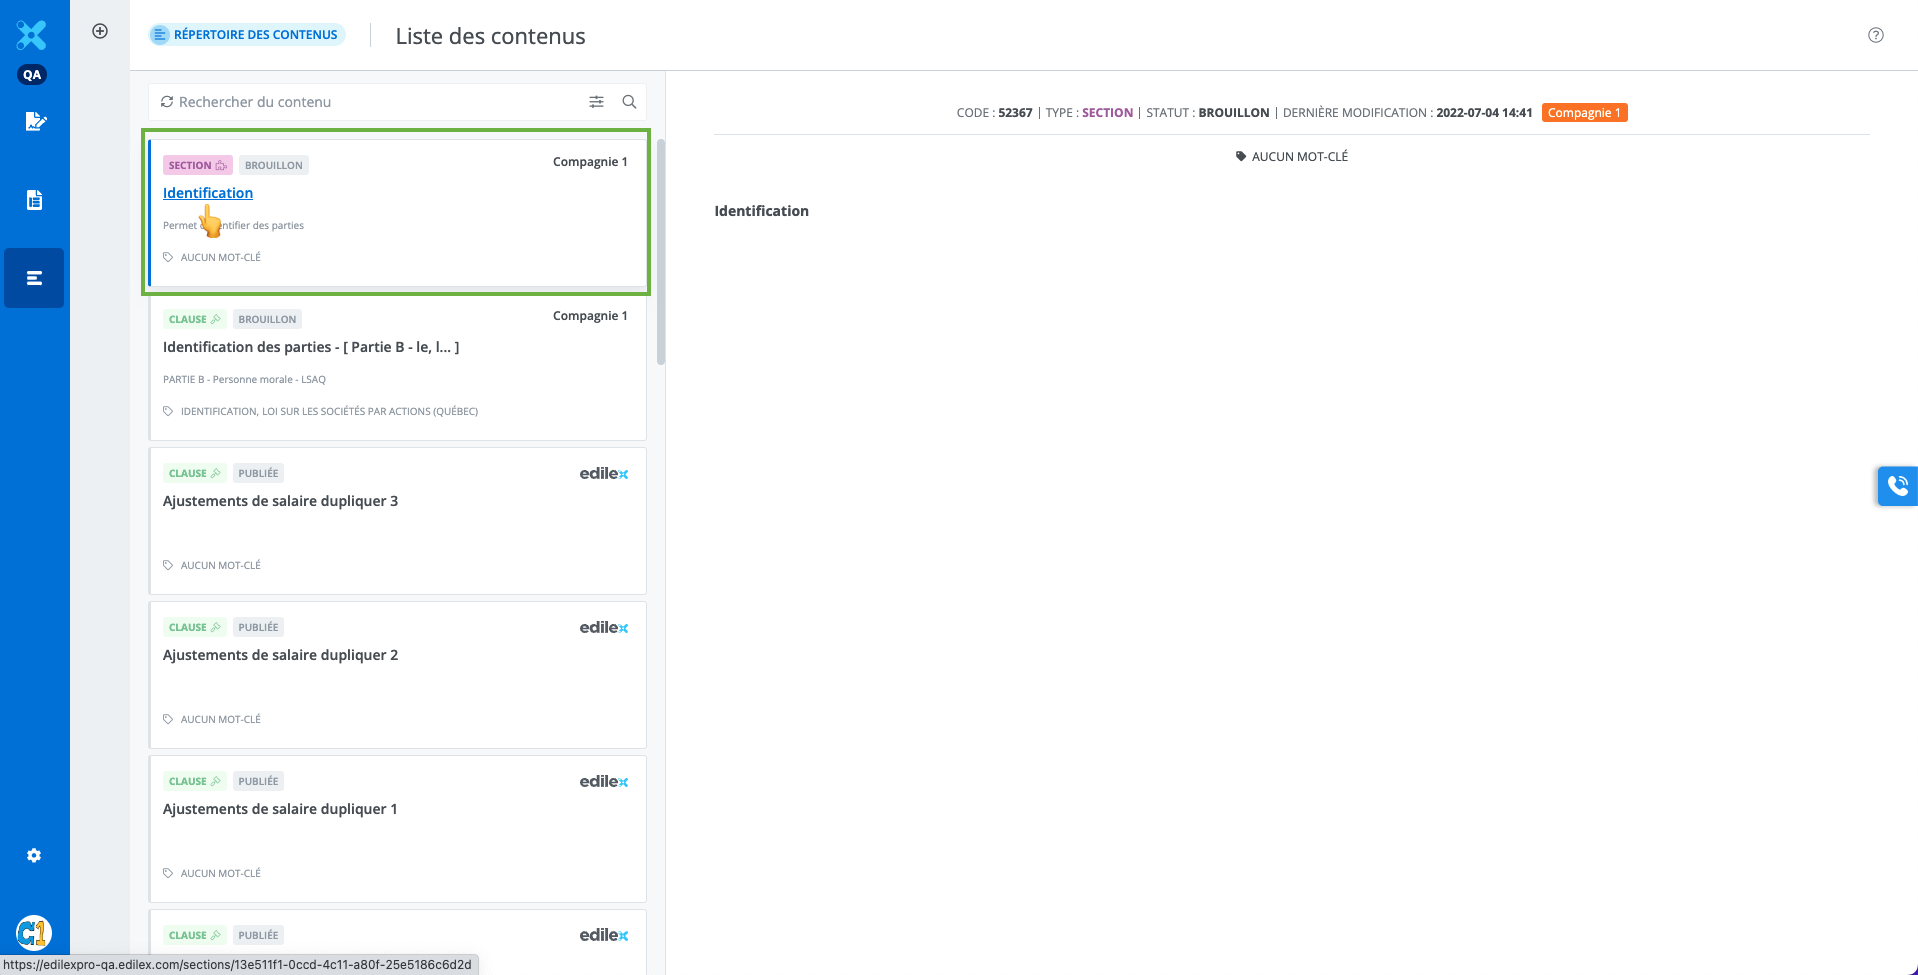Expand the search filter options
1918x975 pixels.
(x=596, y=102)
